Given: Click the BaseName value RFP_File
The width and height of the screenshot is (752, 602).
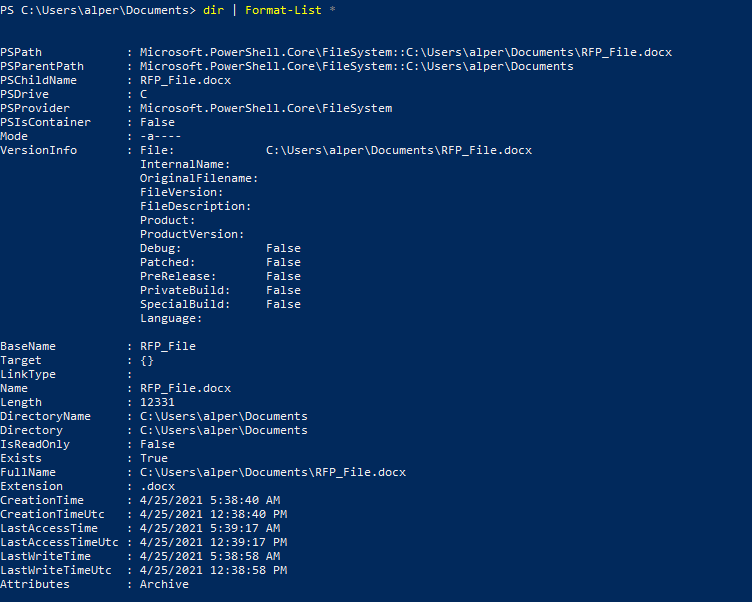Looking at the screenshot, I should 168,346.
